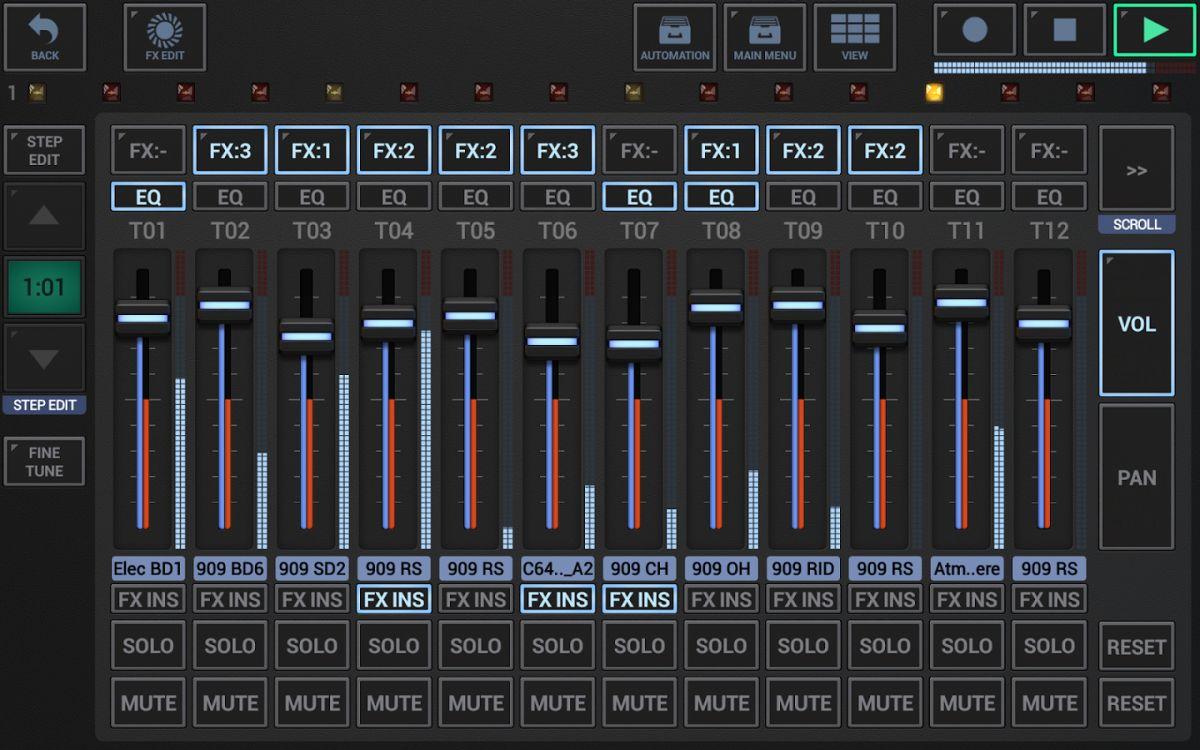Select the 909 RID sample label

click(804, 568)
